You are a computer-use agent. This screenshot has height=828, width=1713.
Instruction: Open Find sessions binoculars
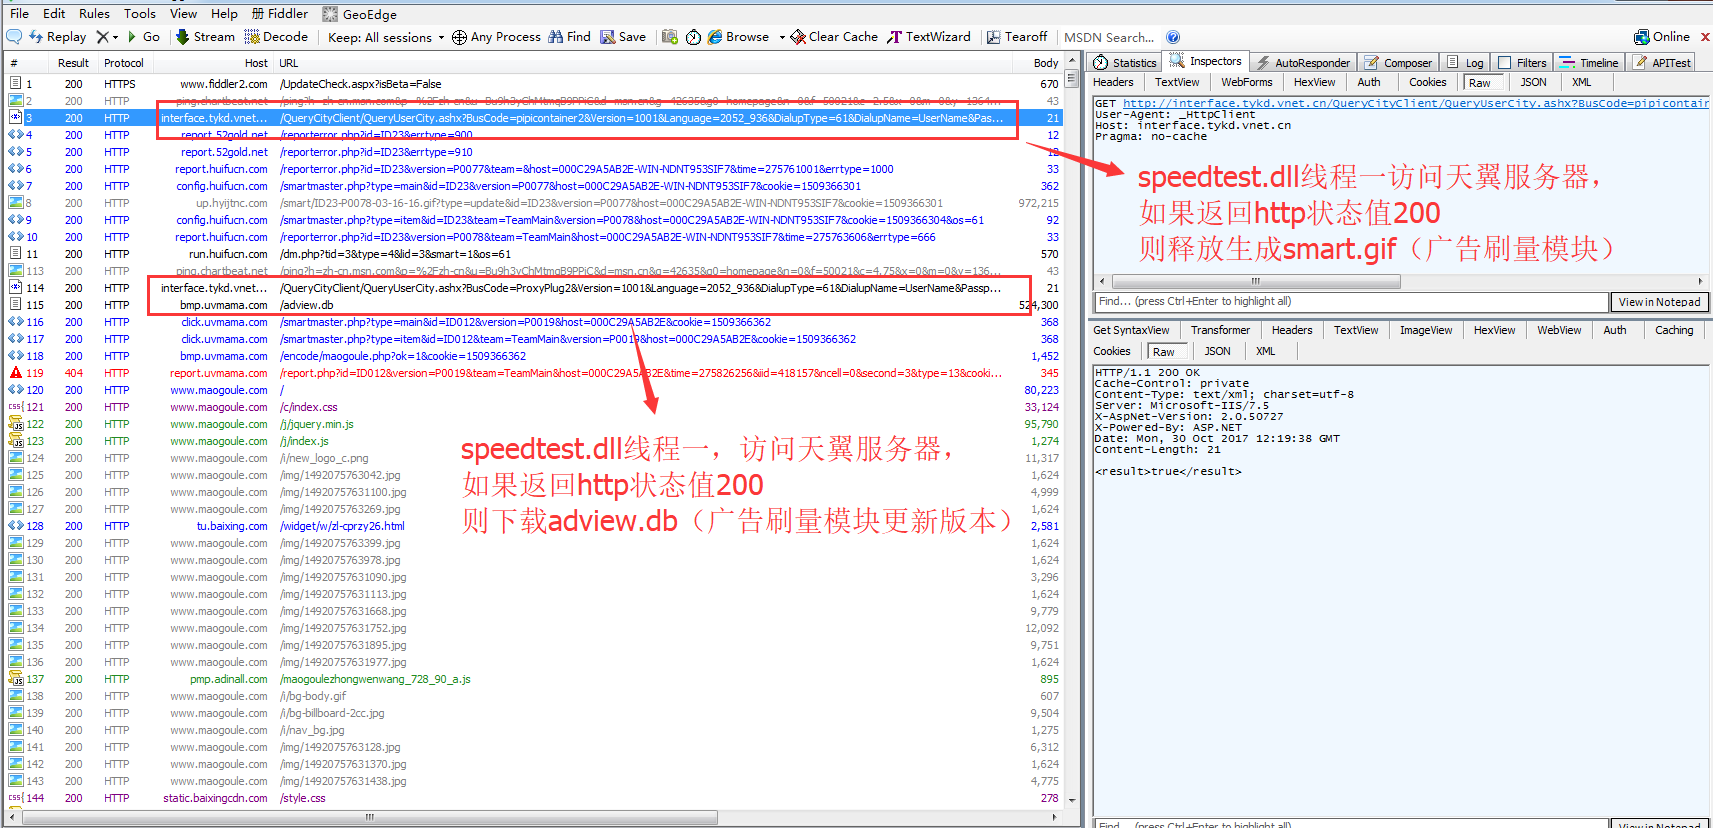coord(569,37)
